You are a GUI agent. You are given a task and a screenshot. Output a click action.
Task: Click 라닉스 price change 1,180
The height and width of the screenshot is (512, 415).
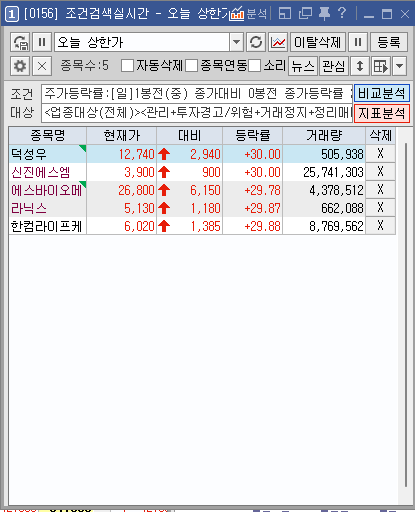tap(205, 208)
